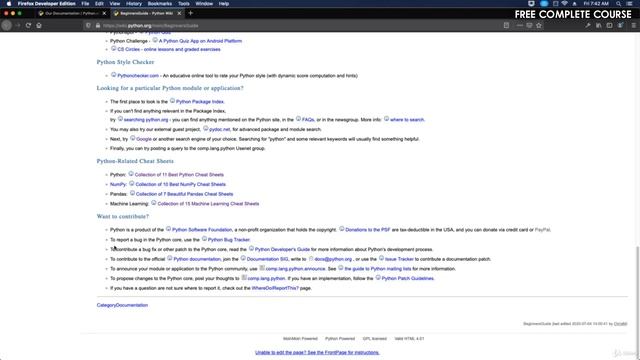Close the BeginnersGuide Python Wiki tab

179,13
